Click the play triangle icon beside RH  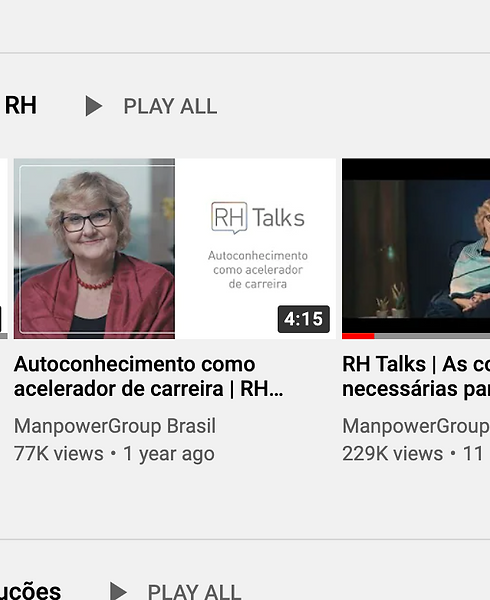click(94, 106)
